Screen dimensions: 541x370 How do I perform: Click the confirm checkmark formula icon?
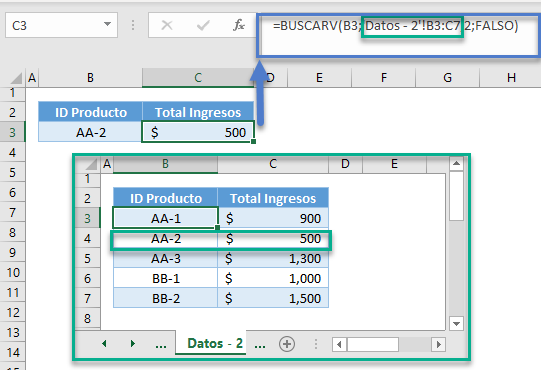tap(203, 25)
